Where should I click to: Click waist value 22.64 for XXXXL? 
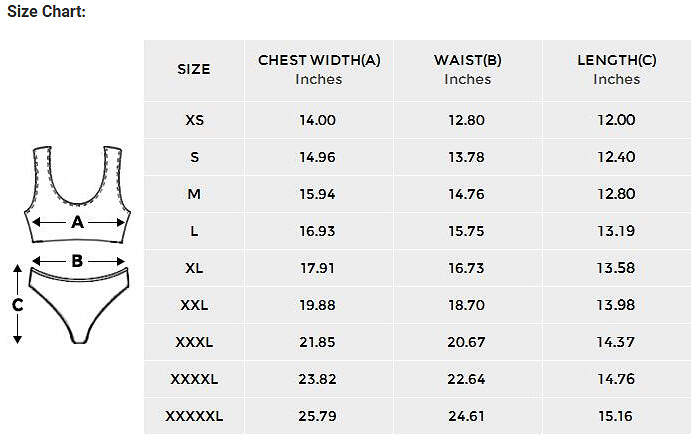466,379
